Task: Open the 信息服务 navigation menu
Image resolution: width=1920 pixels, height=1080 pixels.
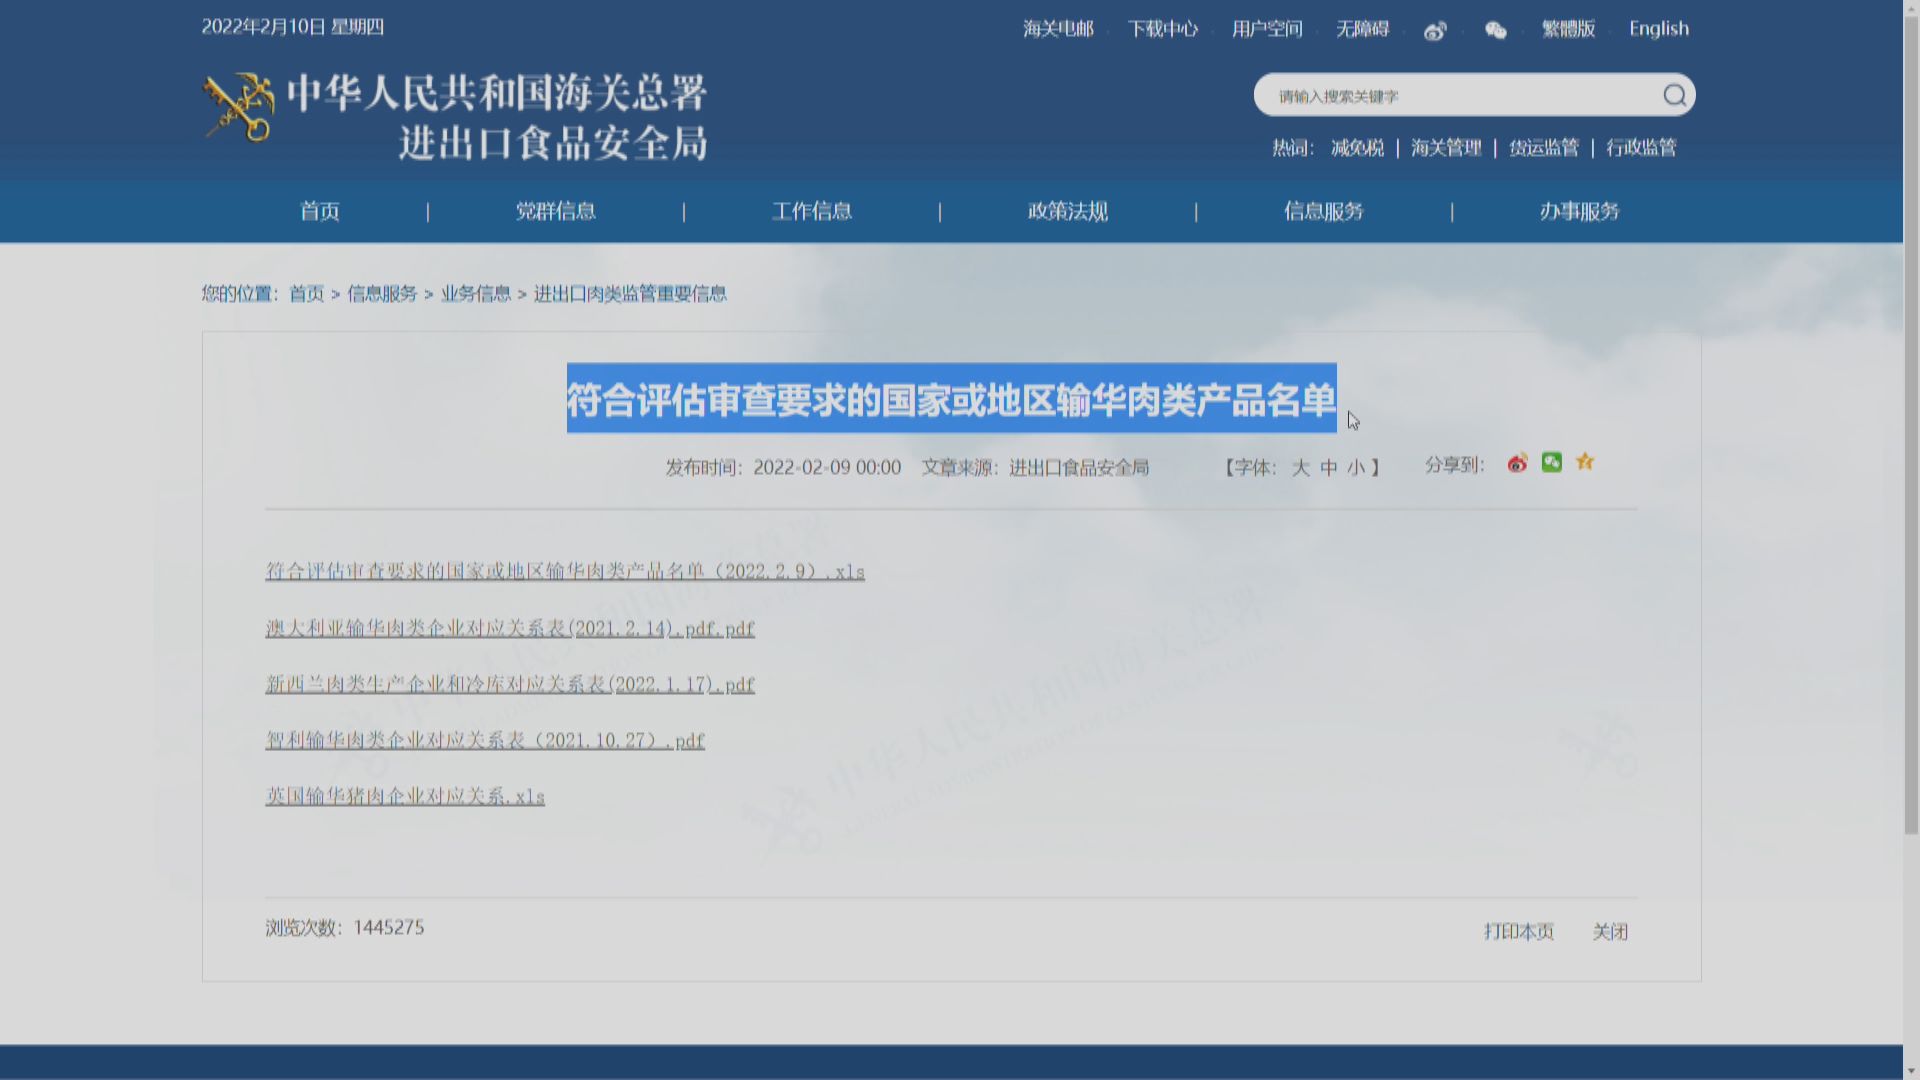Action: pyautogui.click(x=1324, y=212)
